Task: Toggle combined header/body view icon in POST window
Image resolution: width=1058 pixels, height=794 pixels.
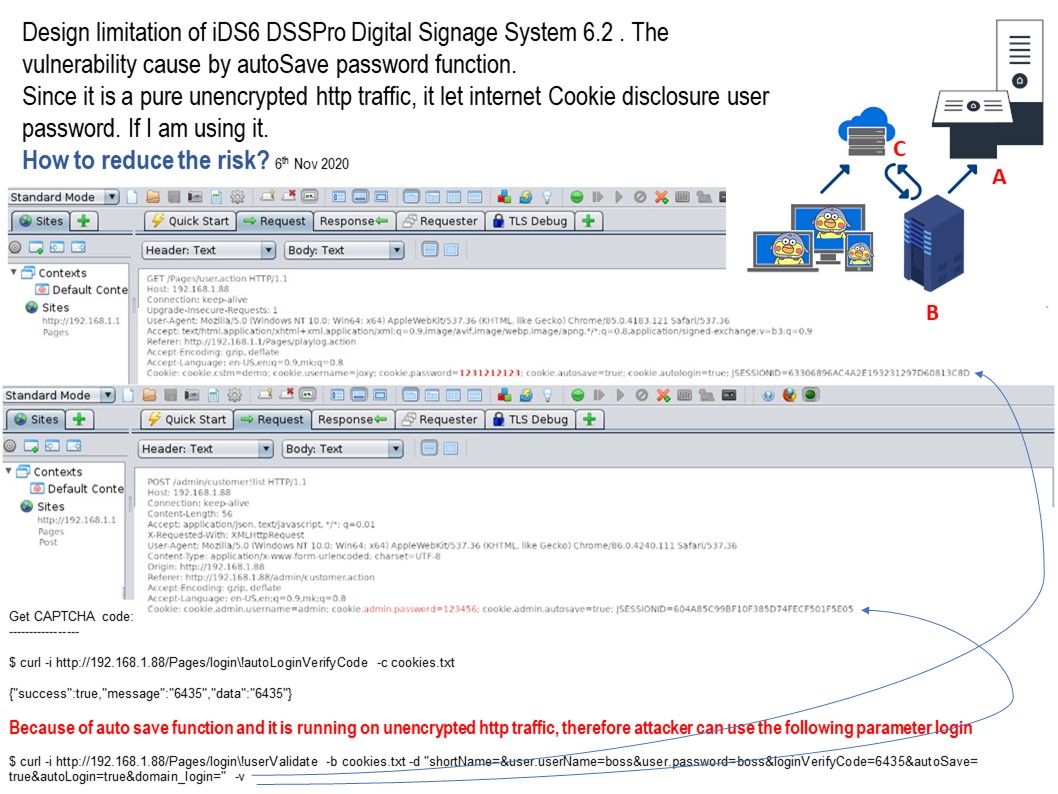Action: point(450,449)
